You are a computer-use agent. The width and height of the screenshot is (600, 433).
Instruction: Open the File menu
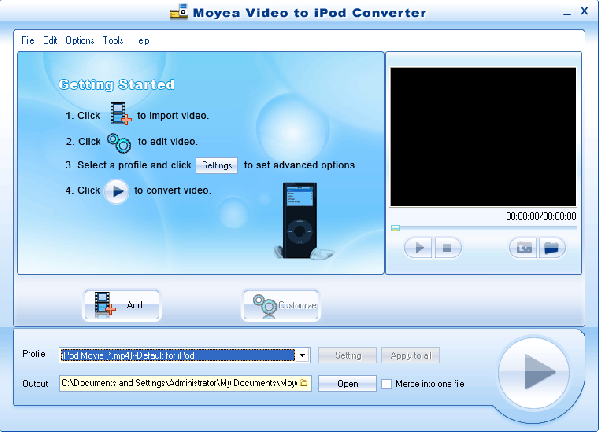click(x=27, y=41)
